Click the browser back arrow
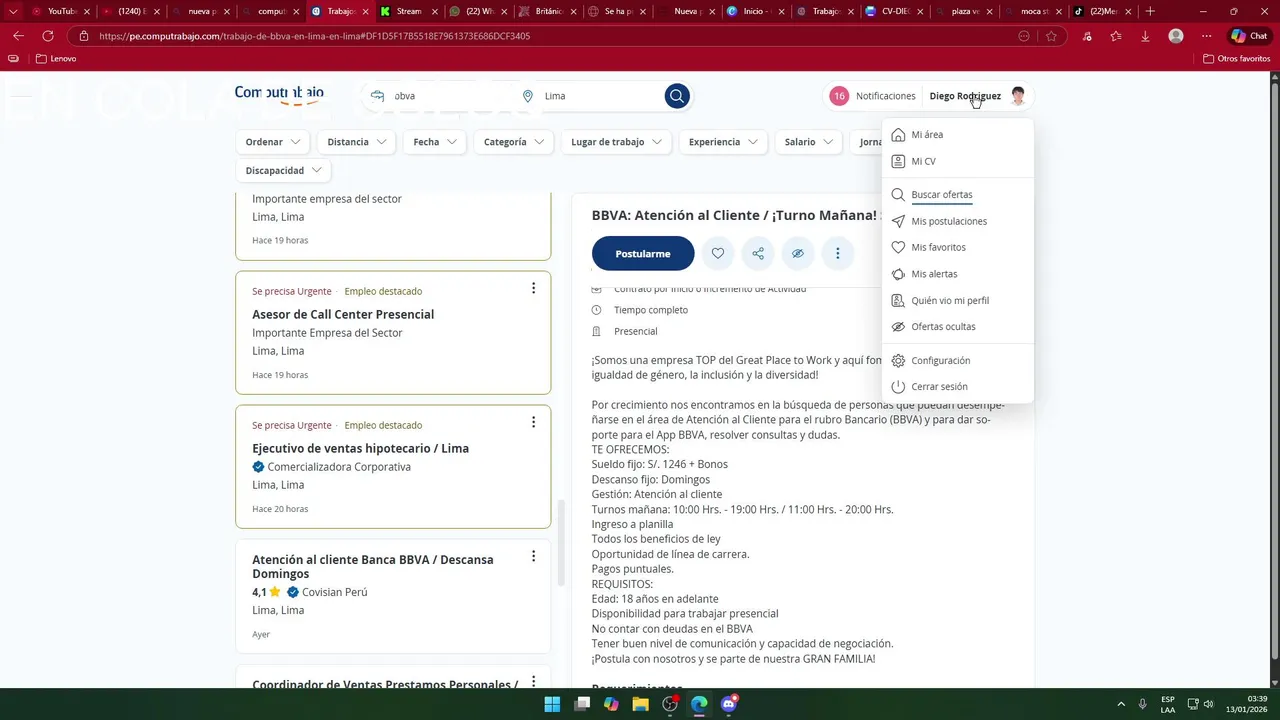1280x720 pixels. point(18,36)
